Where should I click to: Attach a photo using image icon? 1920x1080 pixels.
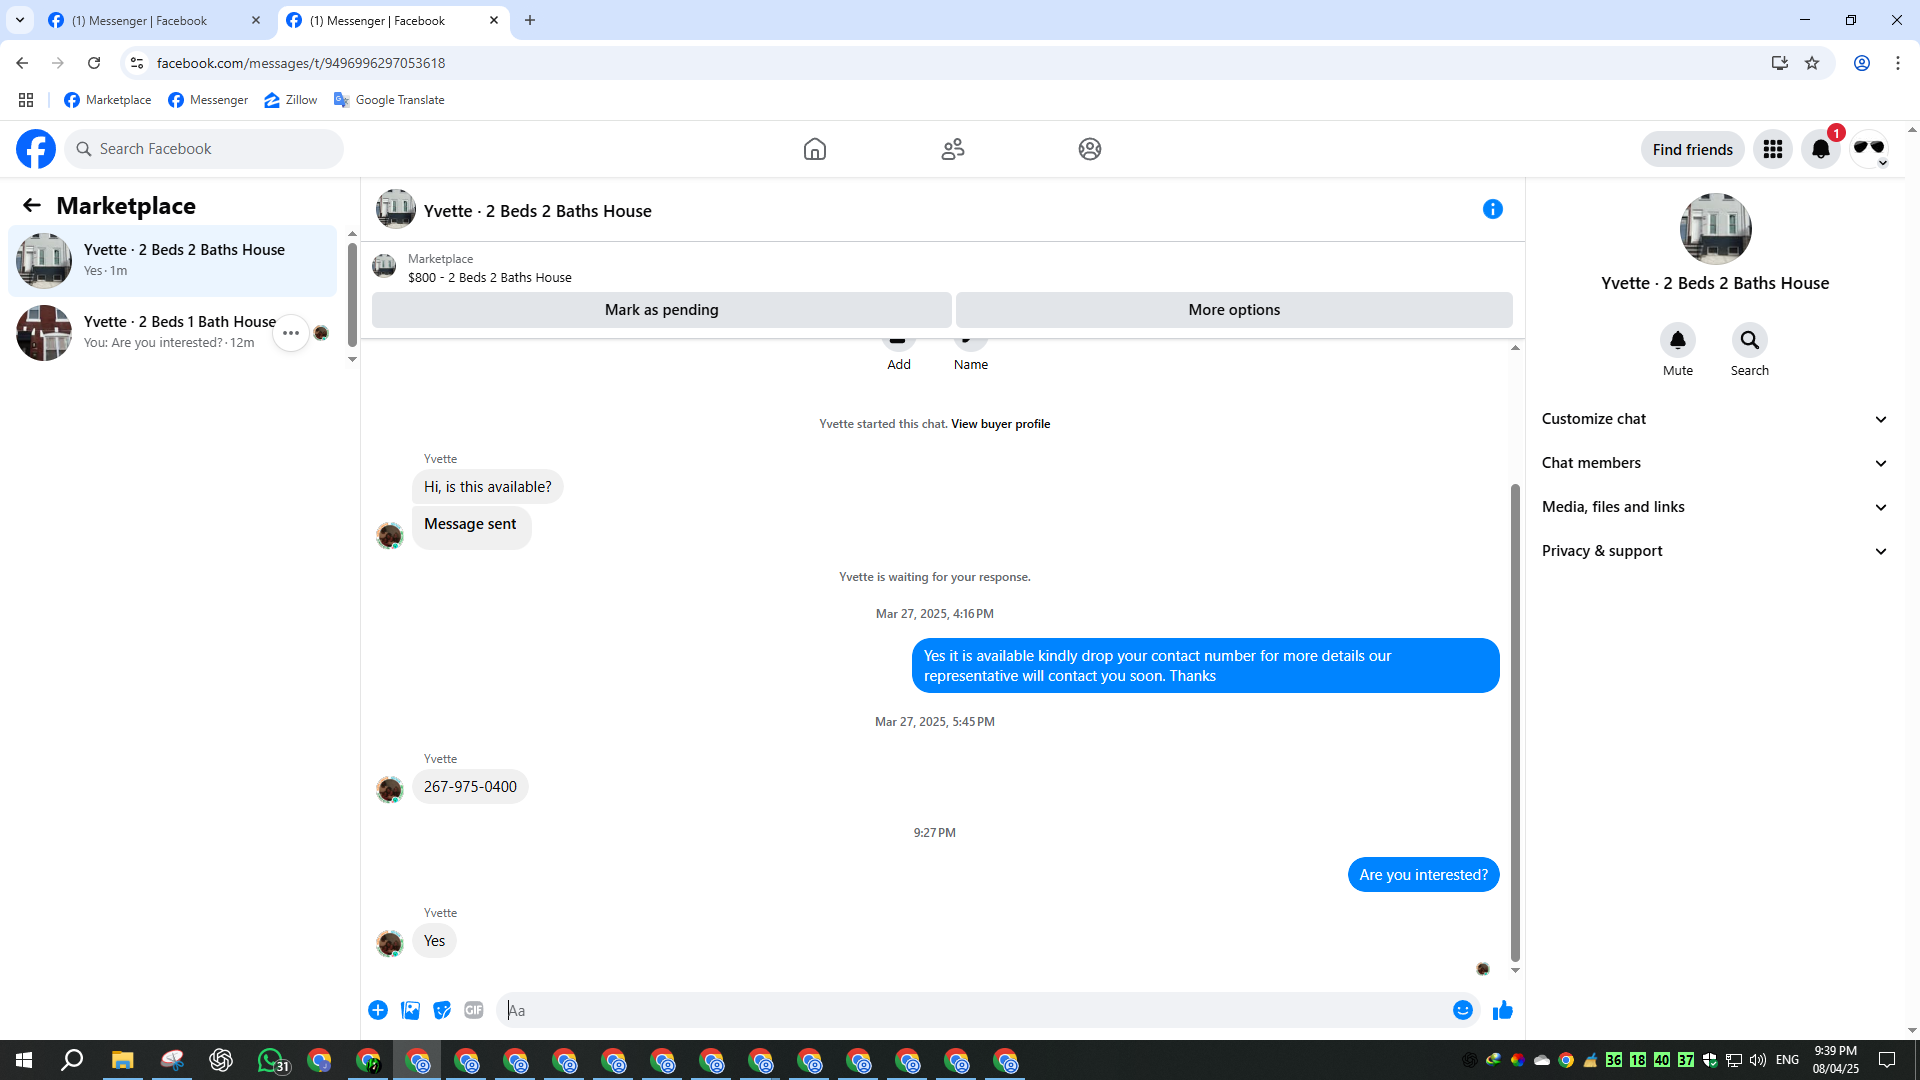tap(410, 1010)
